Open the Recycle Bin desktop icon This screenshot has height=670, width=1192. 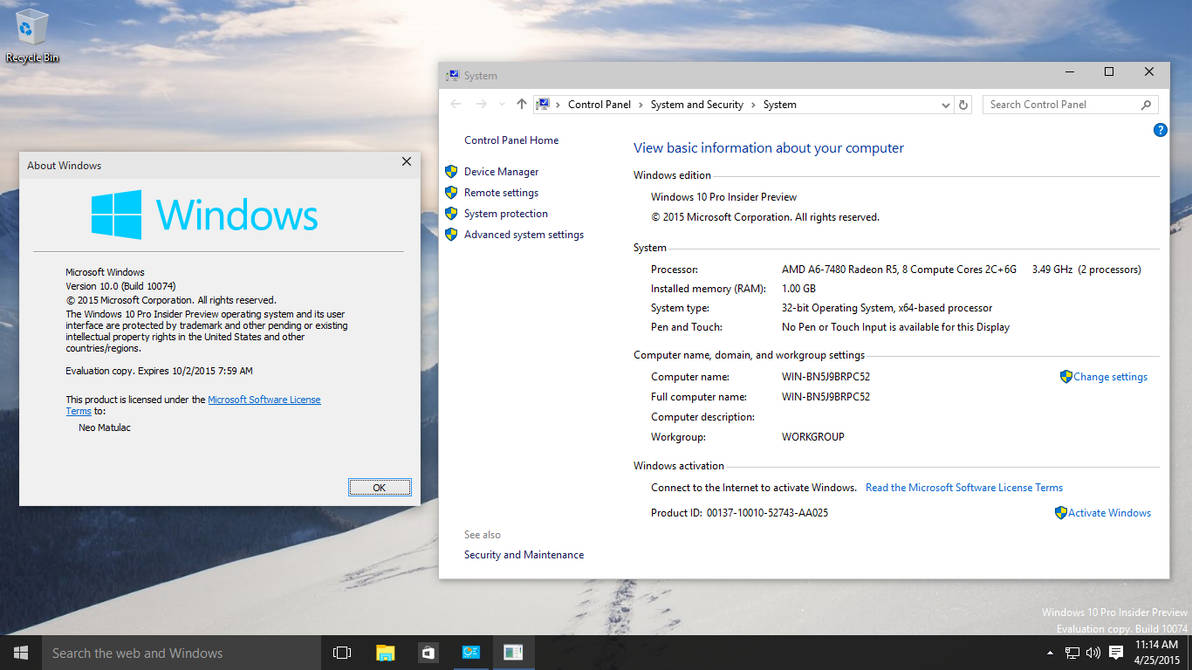tap(31, 35)
